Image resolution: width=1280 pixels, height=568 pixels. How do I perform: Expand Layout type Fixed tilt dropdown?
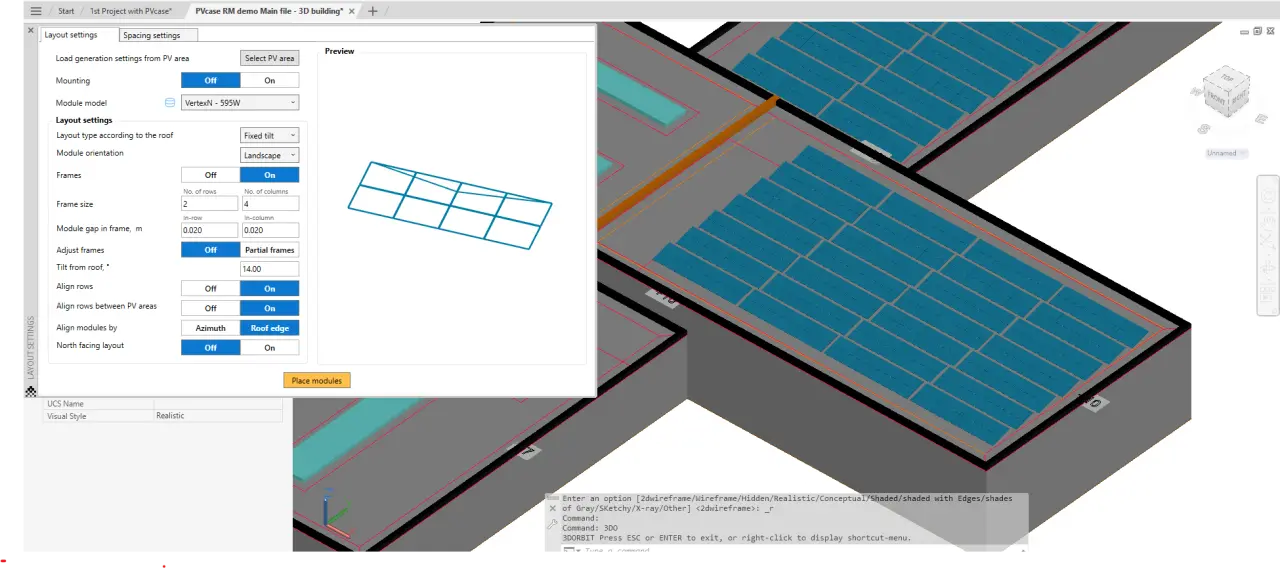click(270, 136)
